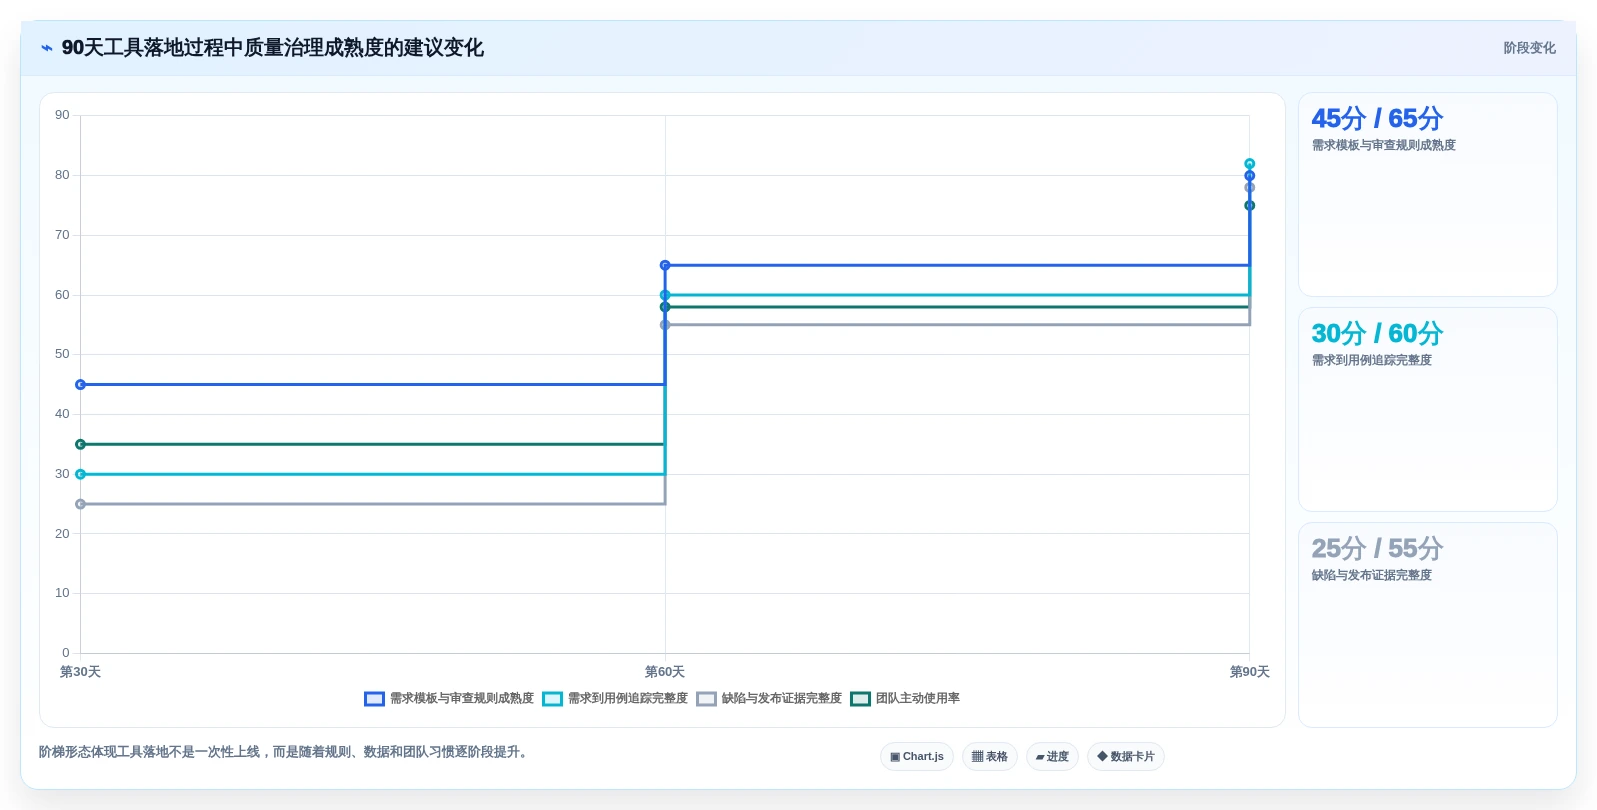Open the 25分 / 55分 metric card
The height and width of the screenshot is (810, 1597).
click(1427, 624)
